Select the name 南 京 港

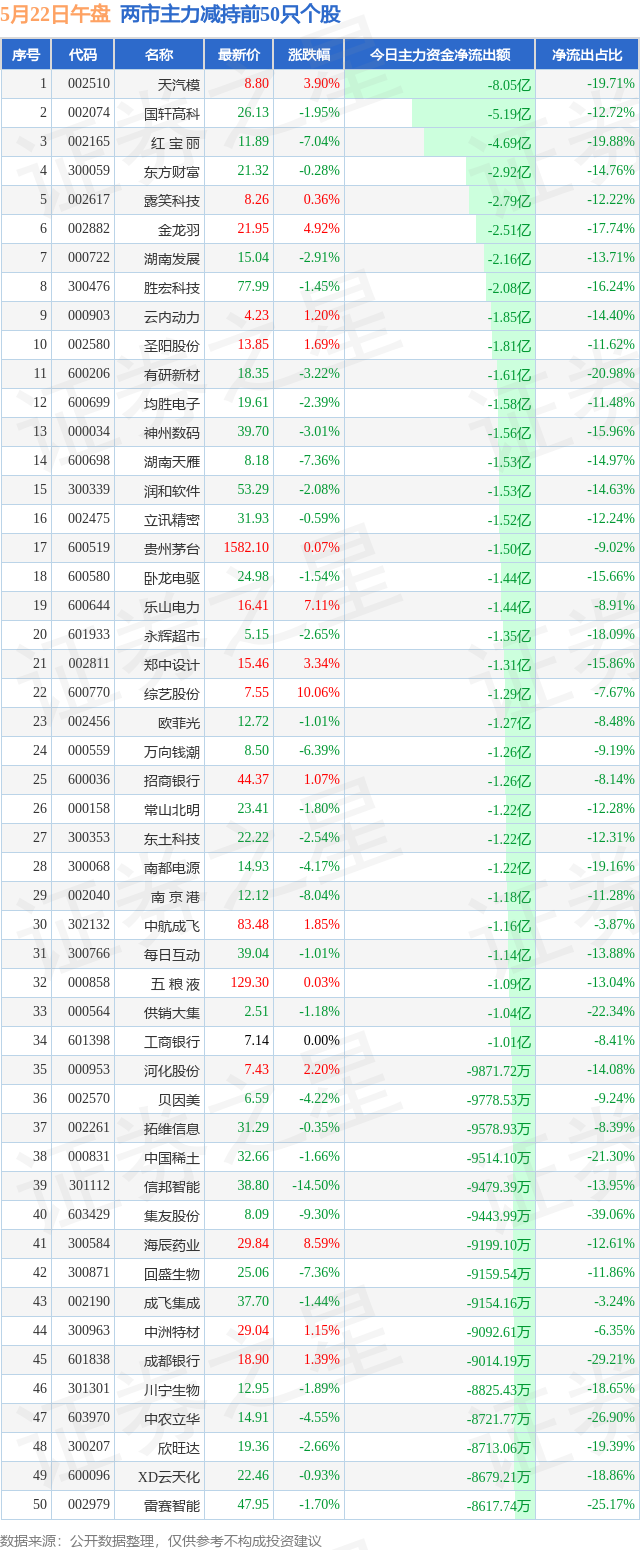click(175, 896)
